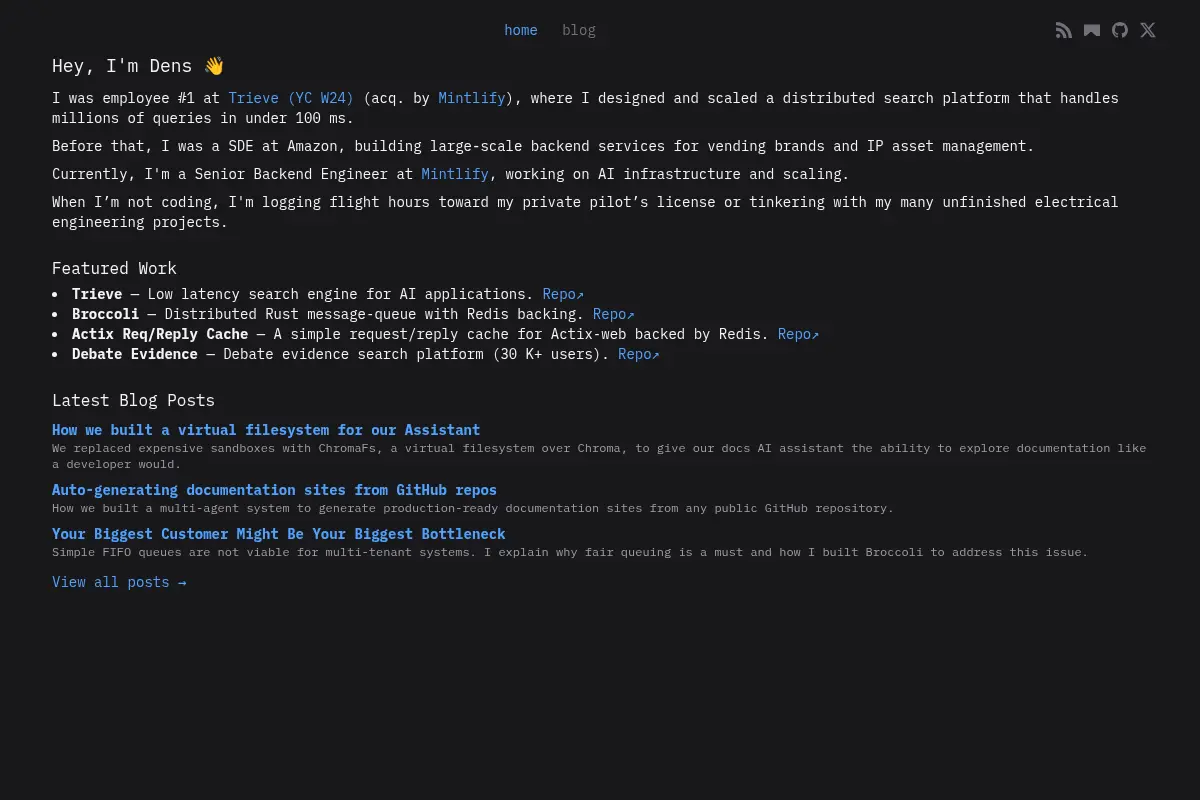The height and width of the screenshot is (800, 1200).
Task: Click the bookmark-shaped icon in header
Action: click(1092, 30)
